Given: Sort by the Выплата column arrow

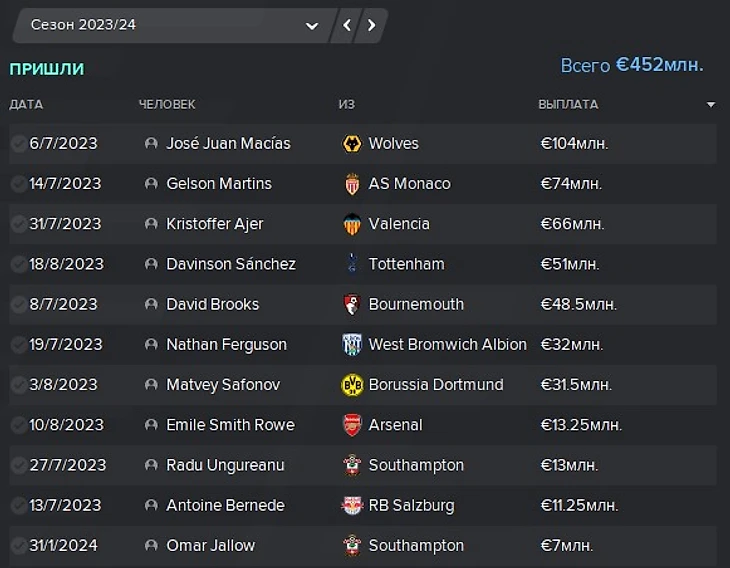Looking at the screenshot, I should [x=711, y=105].
